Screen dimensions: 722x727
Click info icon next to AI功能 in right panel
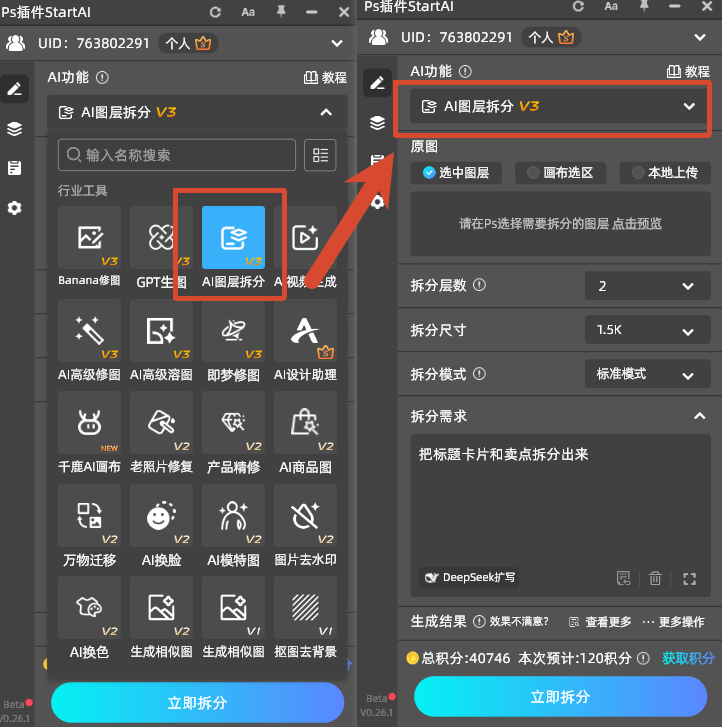point(465,71)
